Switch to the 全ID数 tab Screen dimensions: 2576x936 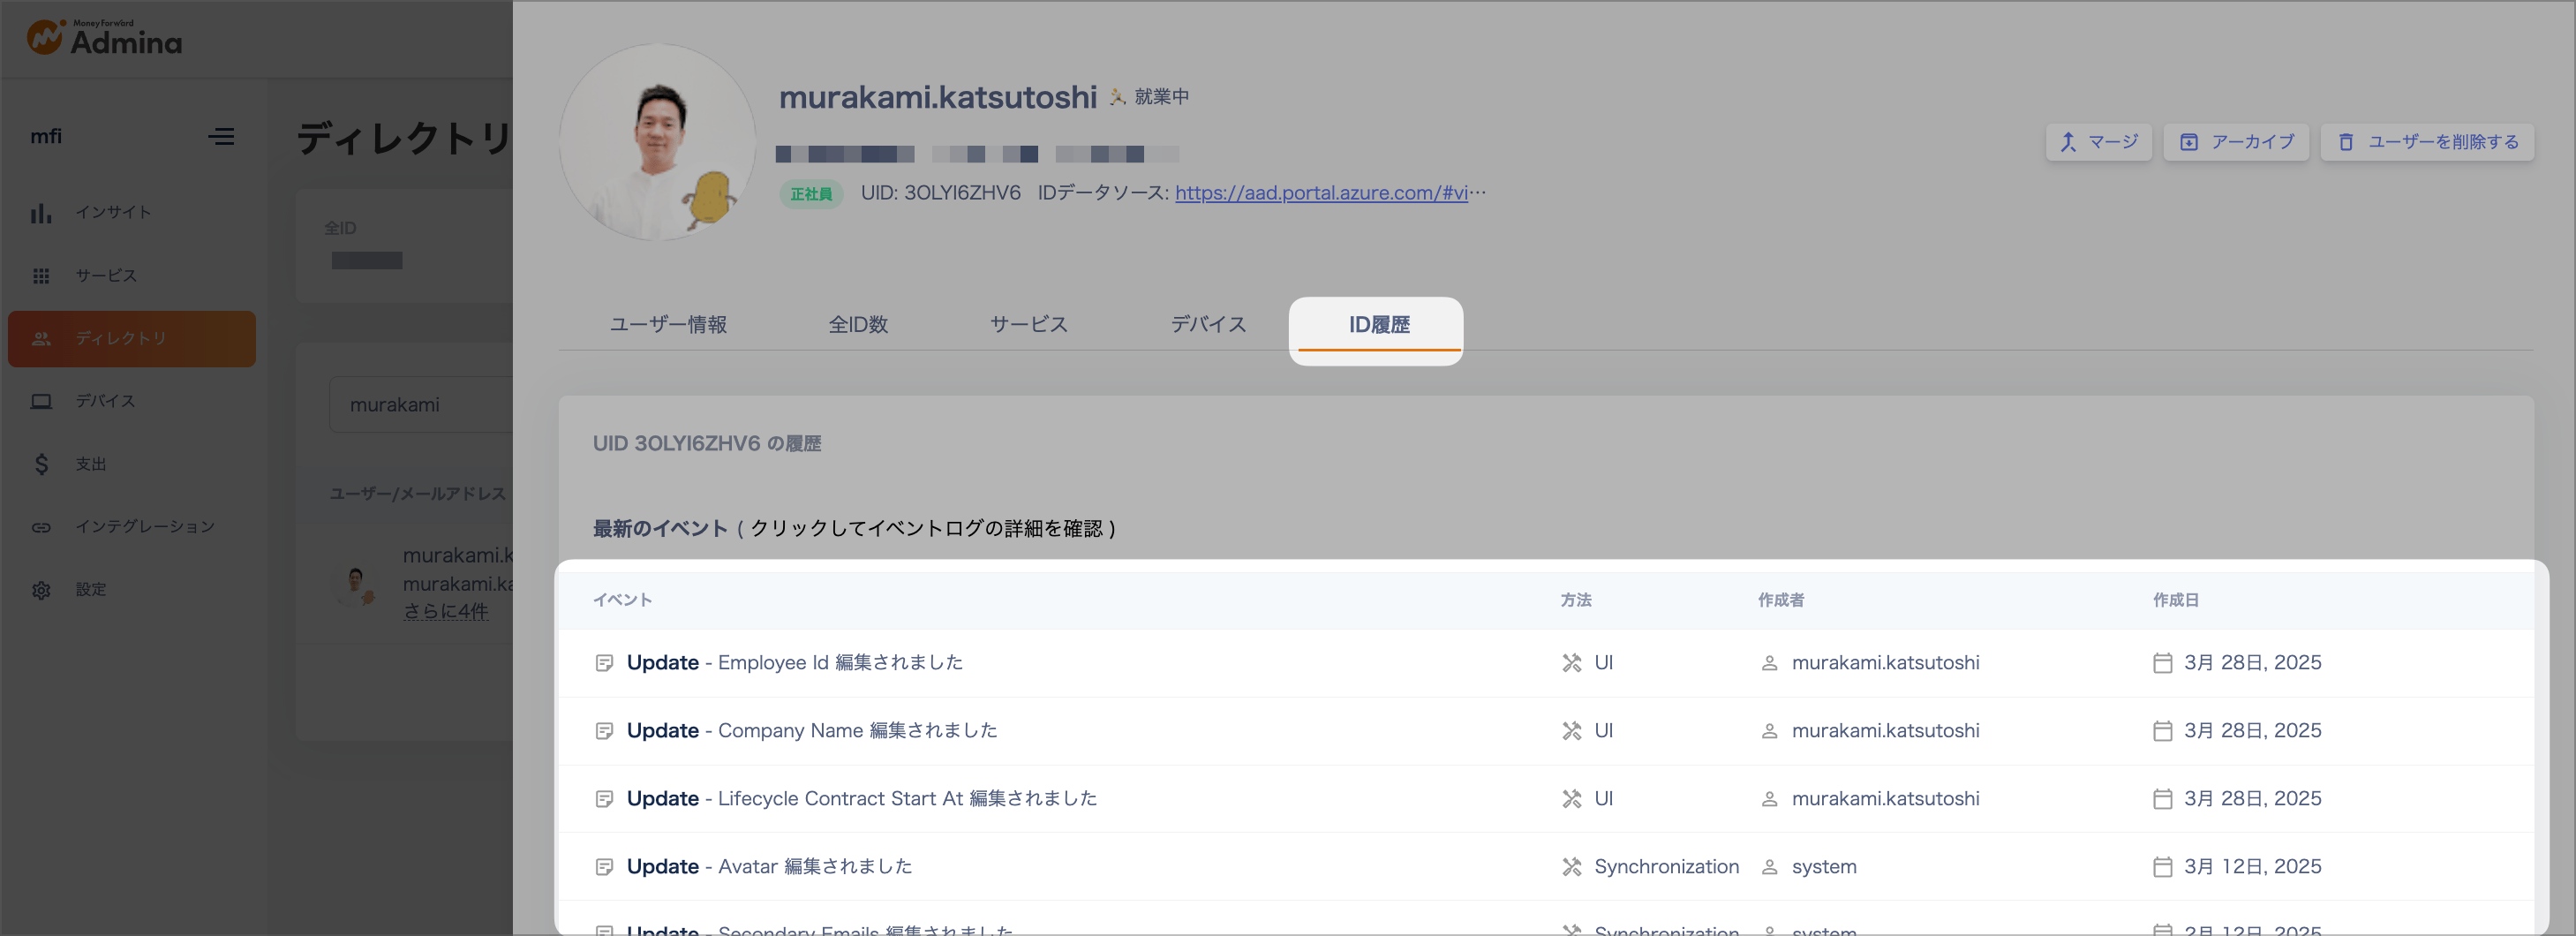pos(858,324)
